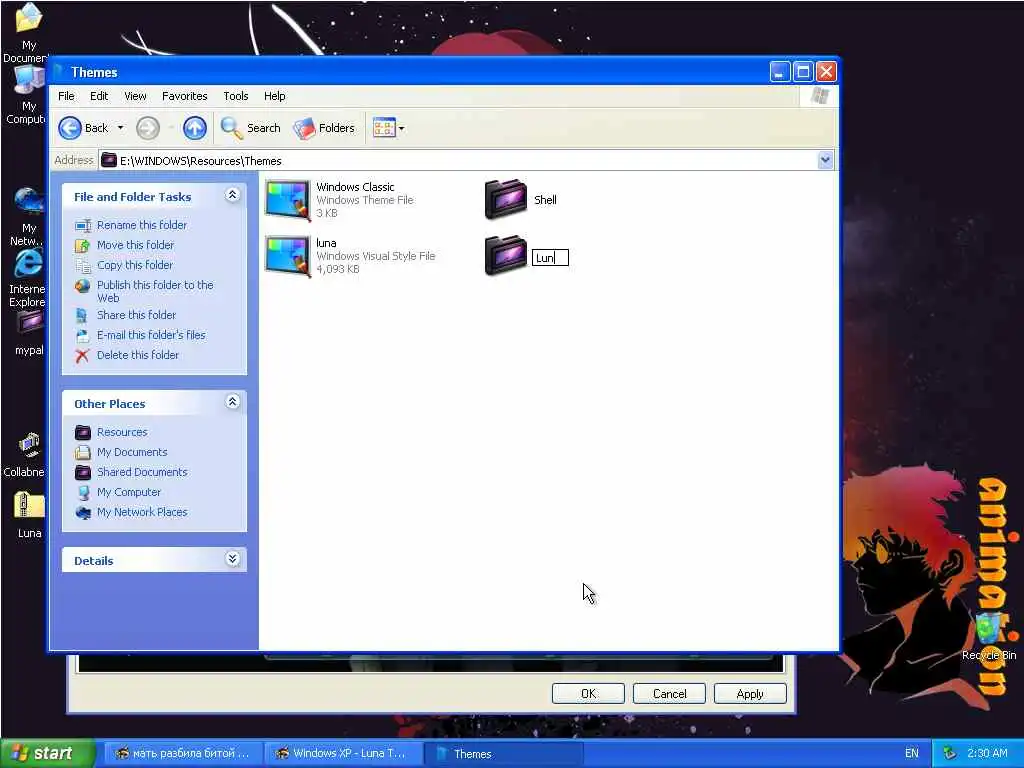Open My Network Places link

coord(142,513)
